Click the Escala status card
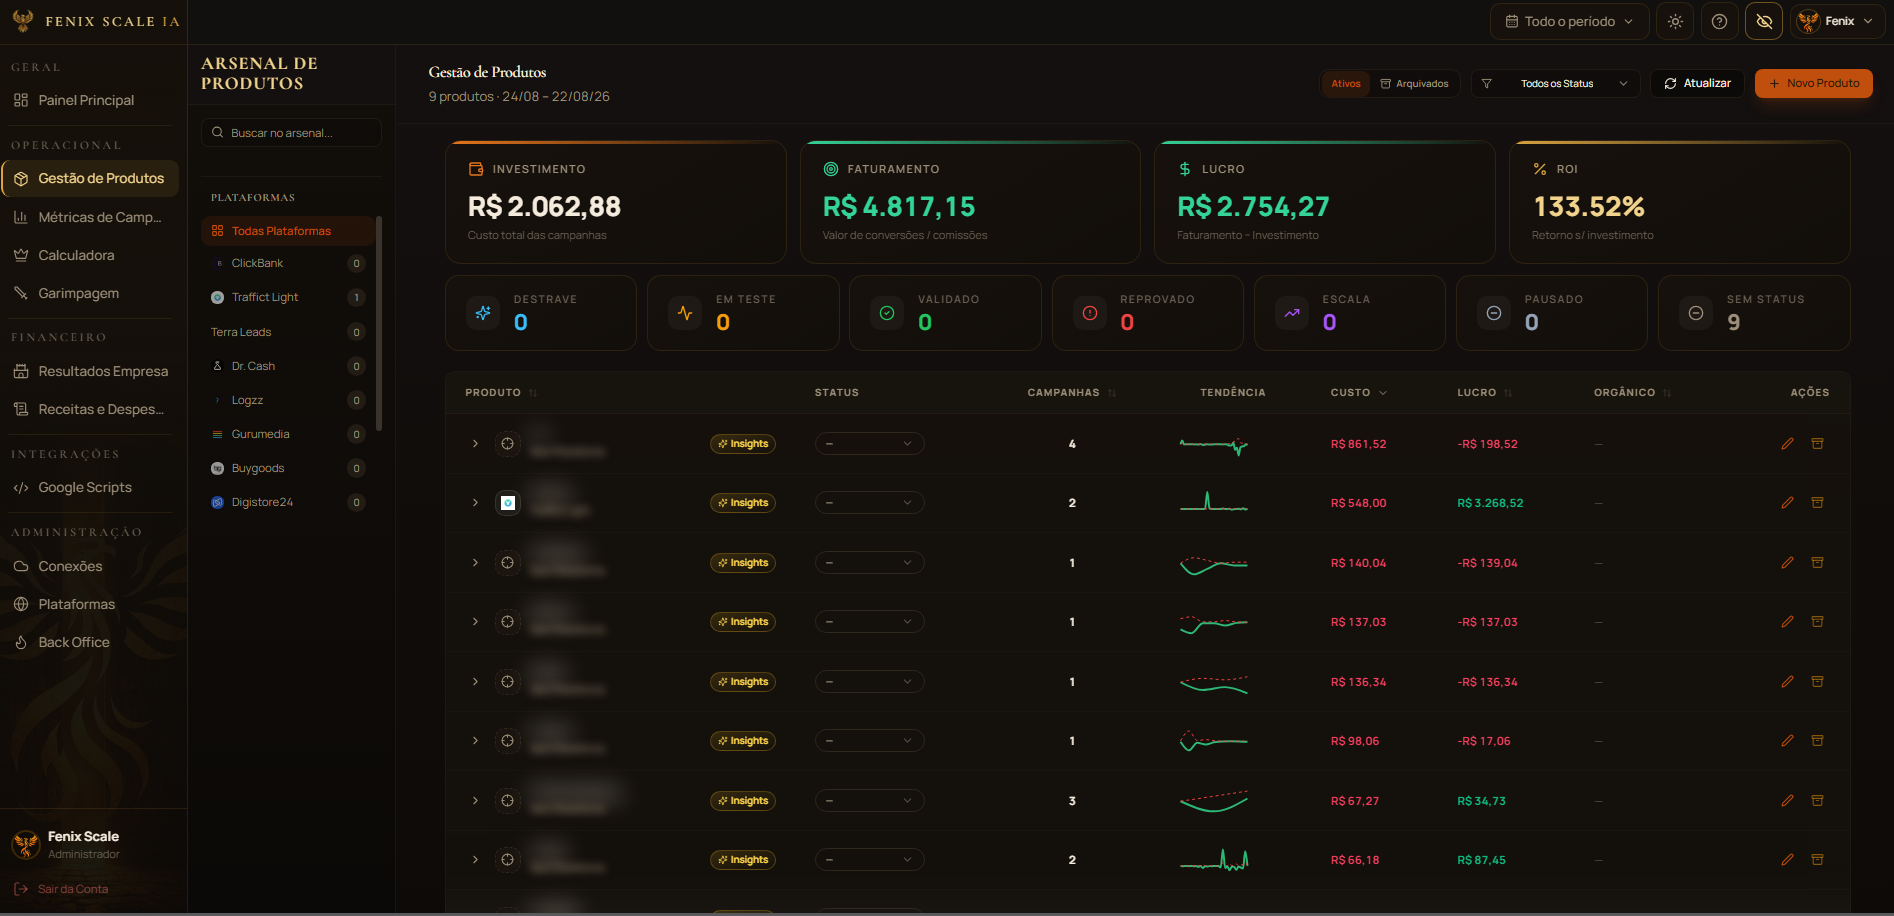This screenshot has width=1894, height=916. 1349,313
